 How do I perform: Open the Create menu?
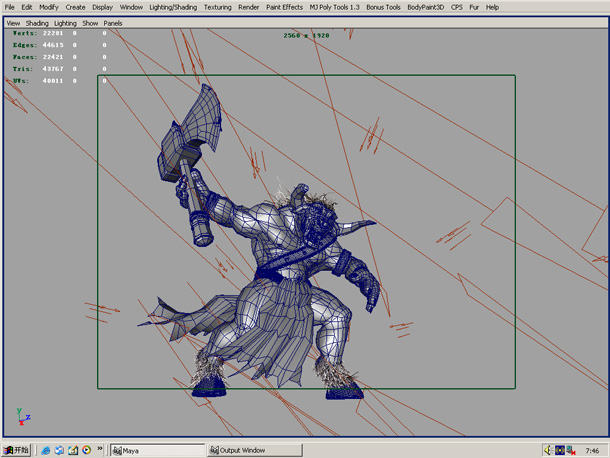click(75, 7)
